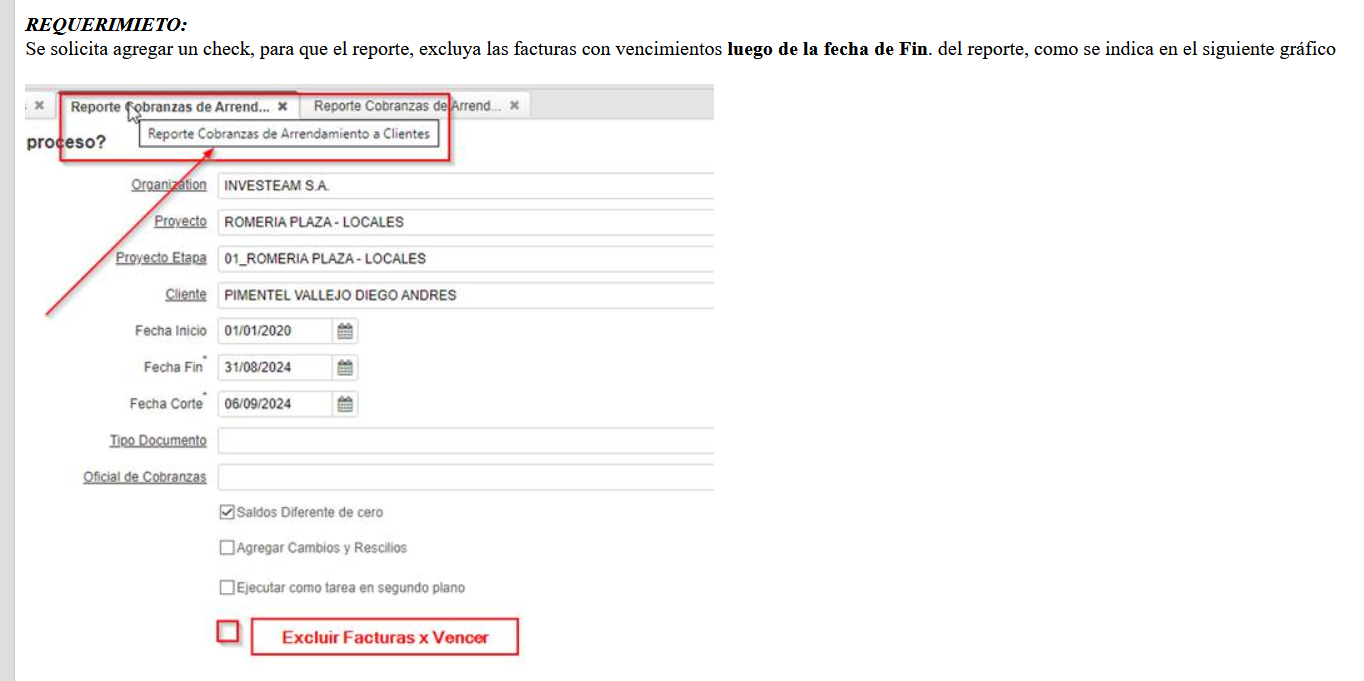1364x681 pixels.
Task: Close the leftmost partially hidden tab
Action: pyautogui.click(x=39, y=106)
